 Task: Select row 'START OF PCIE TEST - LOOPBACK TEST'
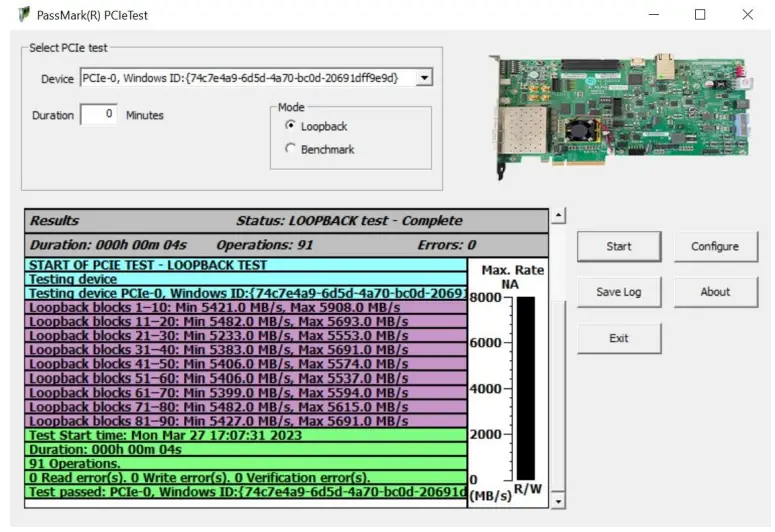click(x=246, y=265)
